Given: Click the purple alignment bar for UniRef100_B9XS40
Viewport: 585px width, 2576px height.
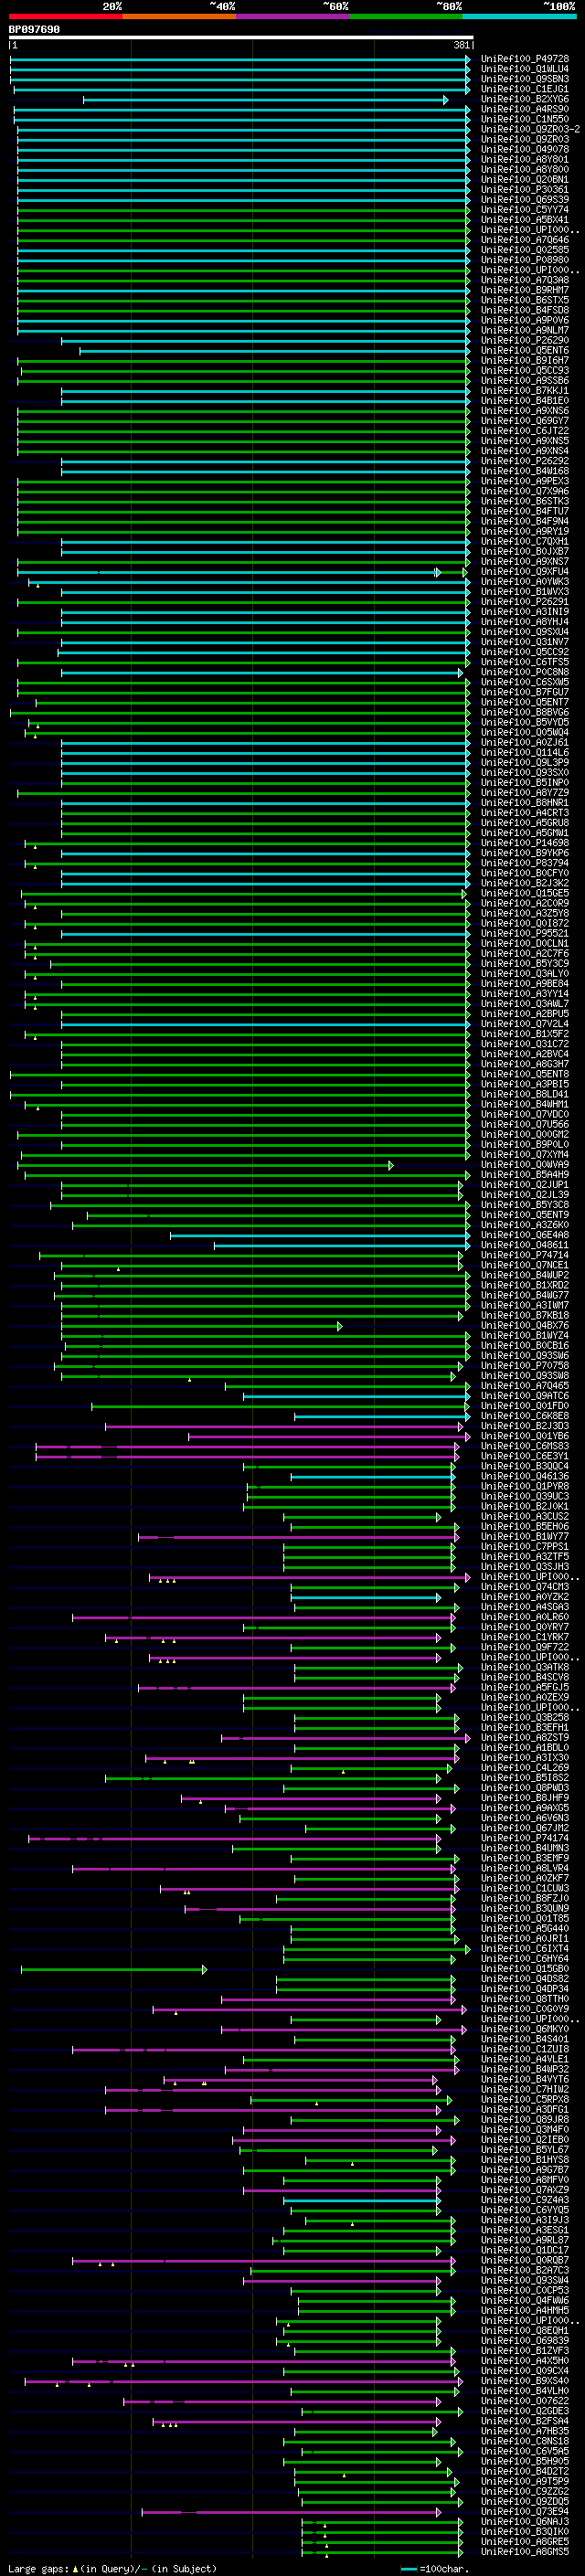Looking at the screenshot, I should (243, 2381).
